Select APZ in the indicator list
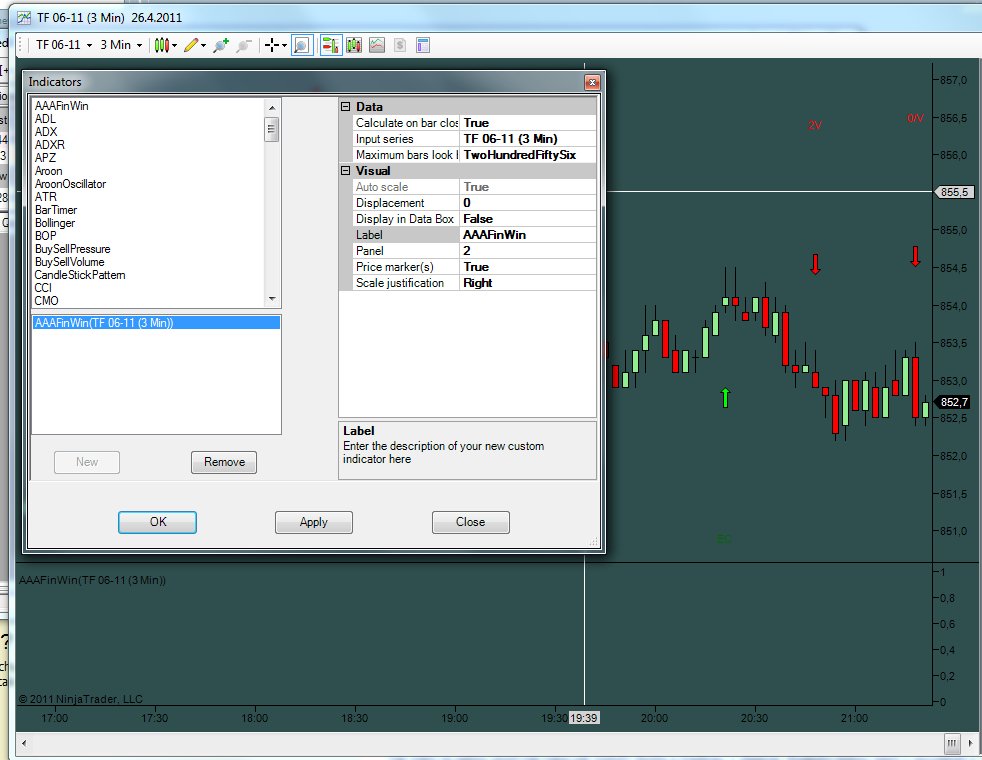 pyautogui.click(x=45, y=158)
